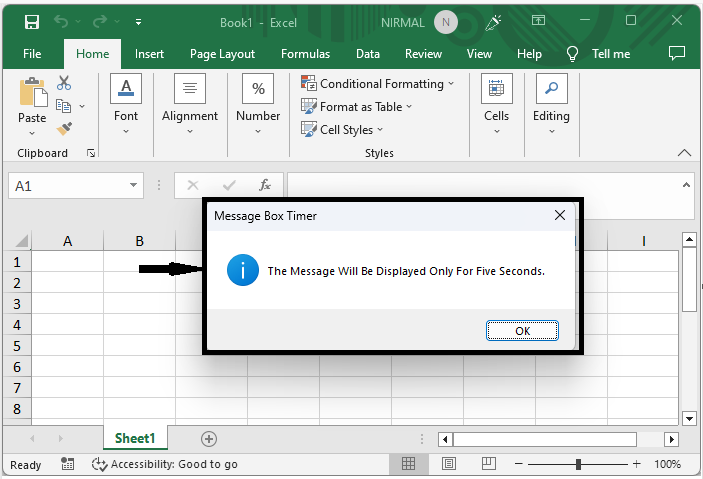Expand the Alignment group
703x479 pixels.
(x=190, y=105)
